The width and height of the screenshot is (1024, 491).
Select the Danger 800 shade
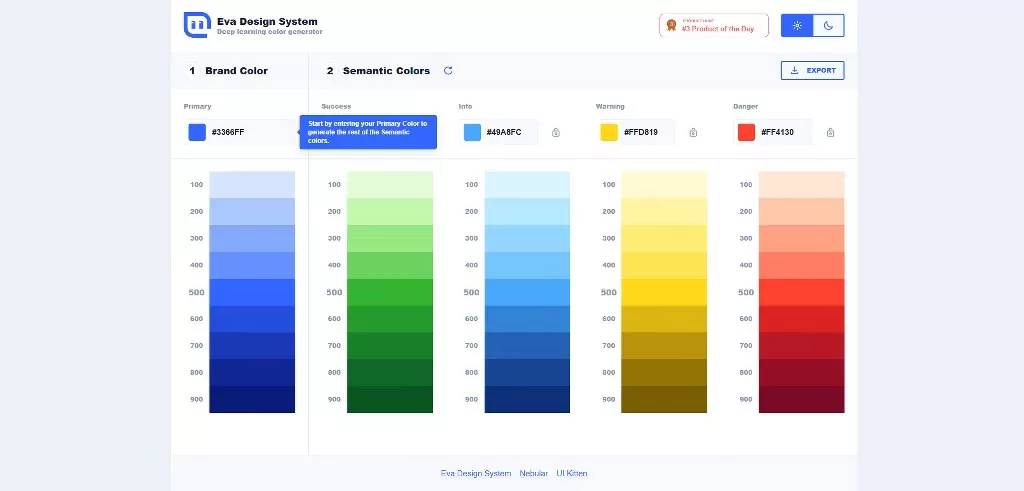[x=802, y=373]
